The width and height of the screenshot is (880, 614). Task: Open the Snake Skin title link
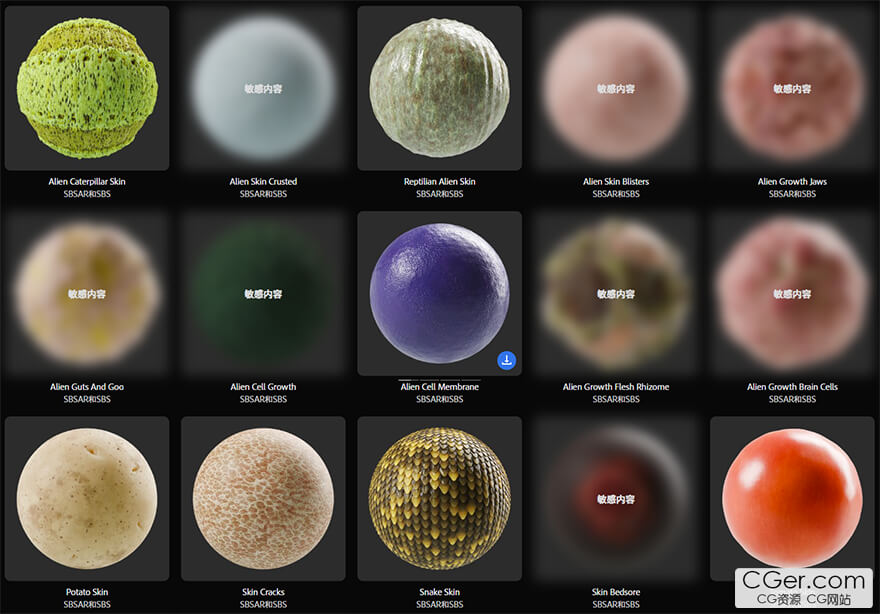coord(439,592)
